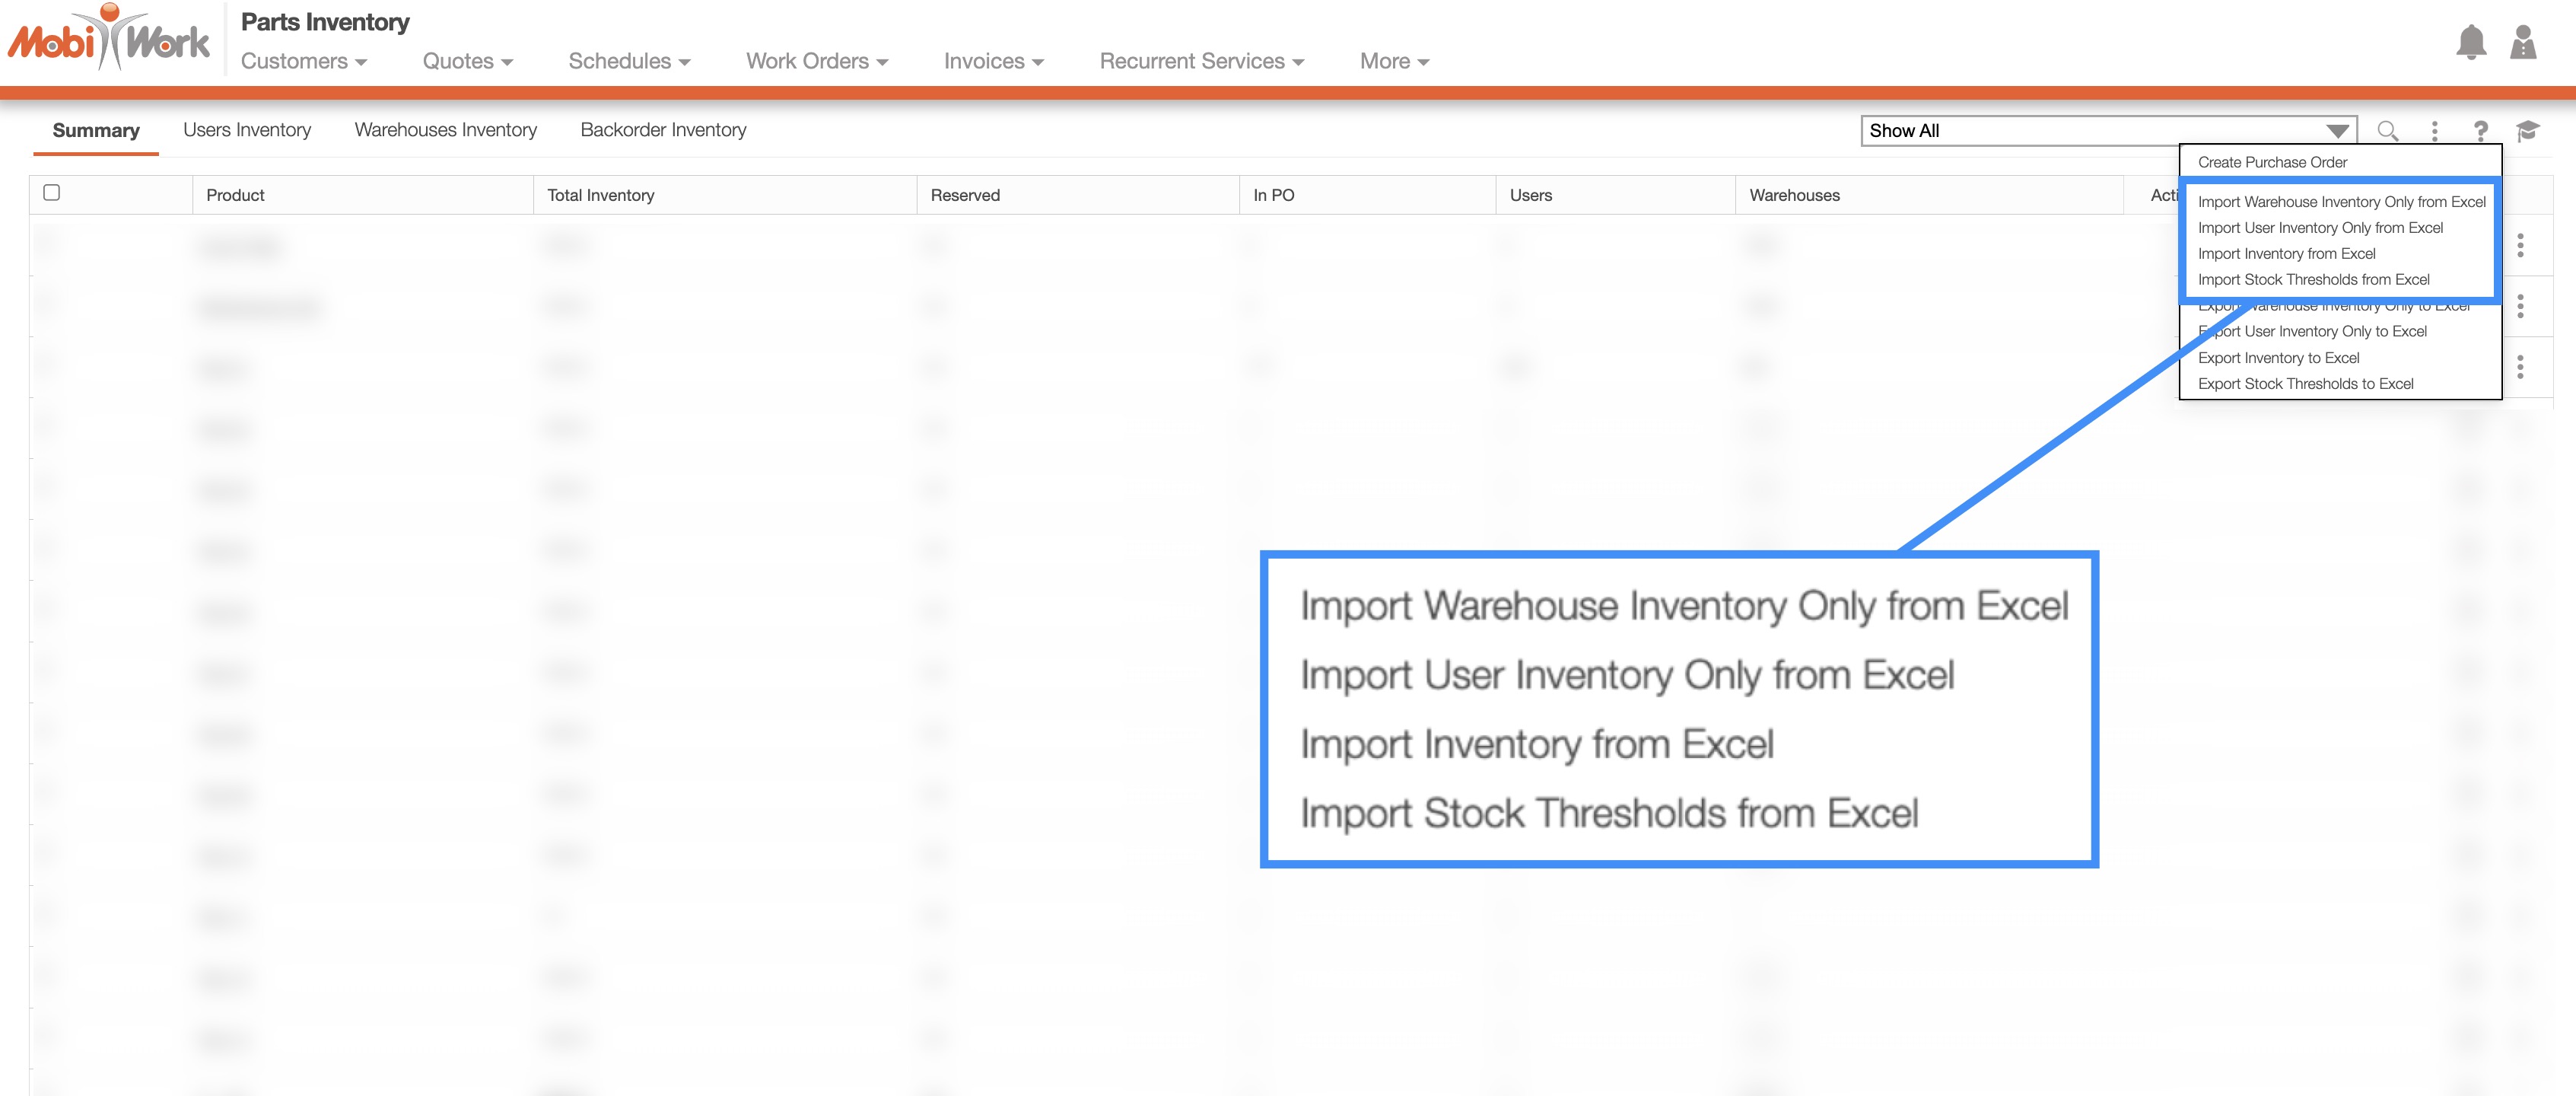
Task: Switch to the Backorder Inventory tab
Action: point(663,130)
